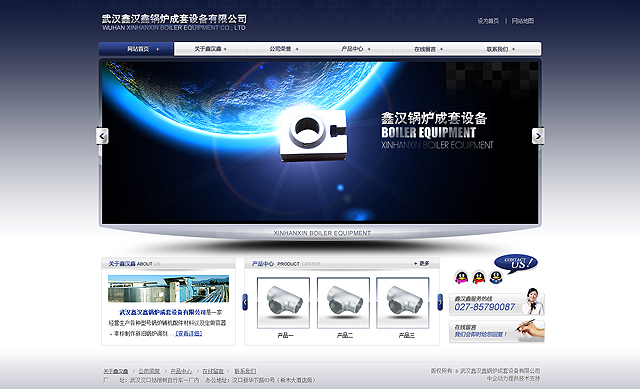Open 网站首页 home tab
The height and width of the screenshot is (389, 640).
136,49
